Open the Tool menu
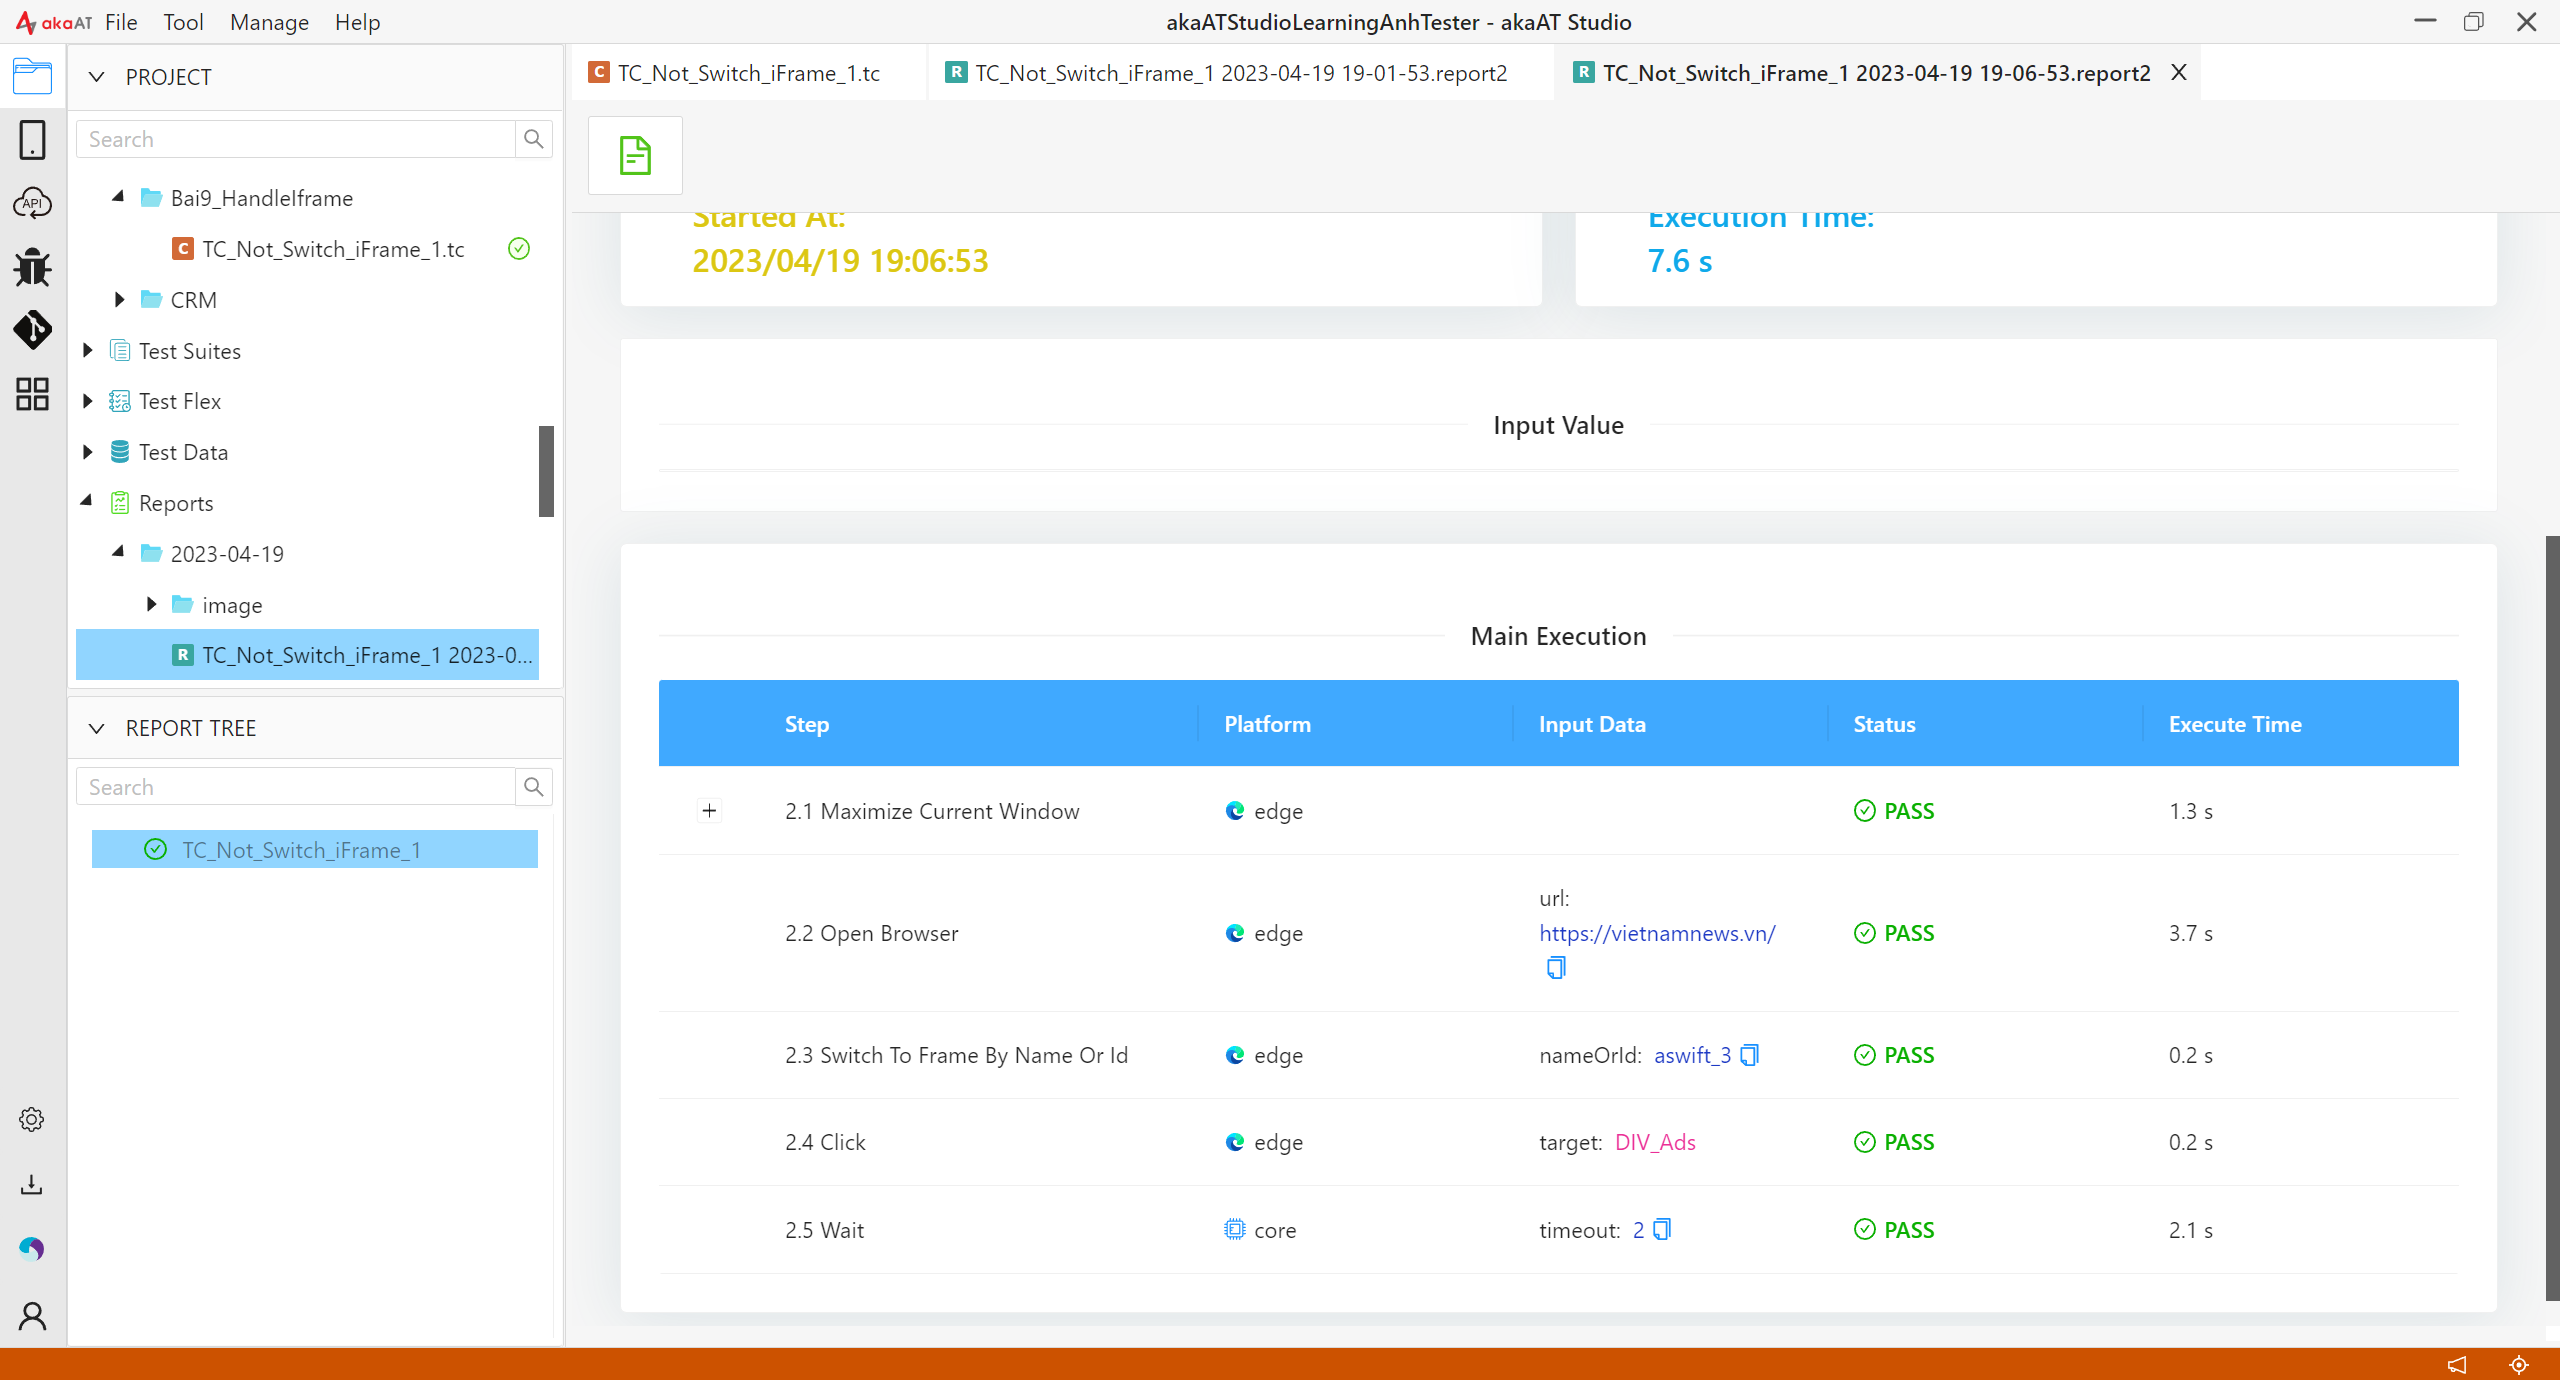Viewport: 2560px width, 1380px height. click(x=183, y=22)
